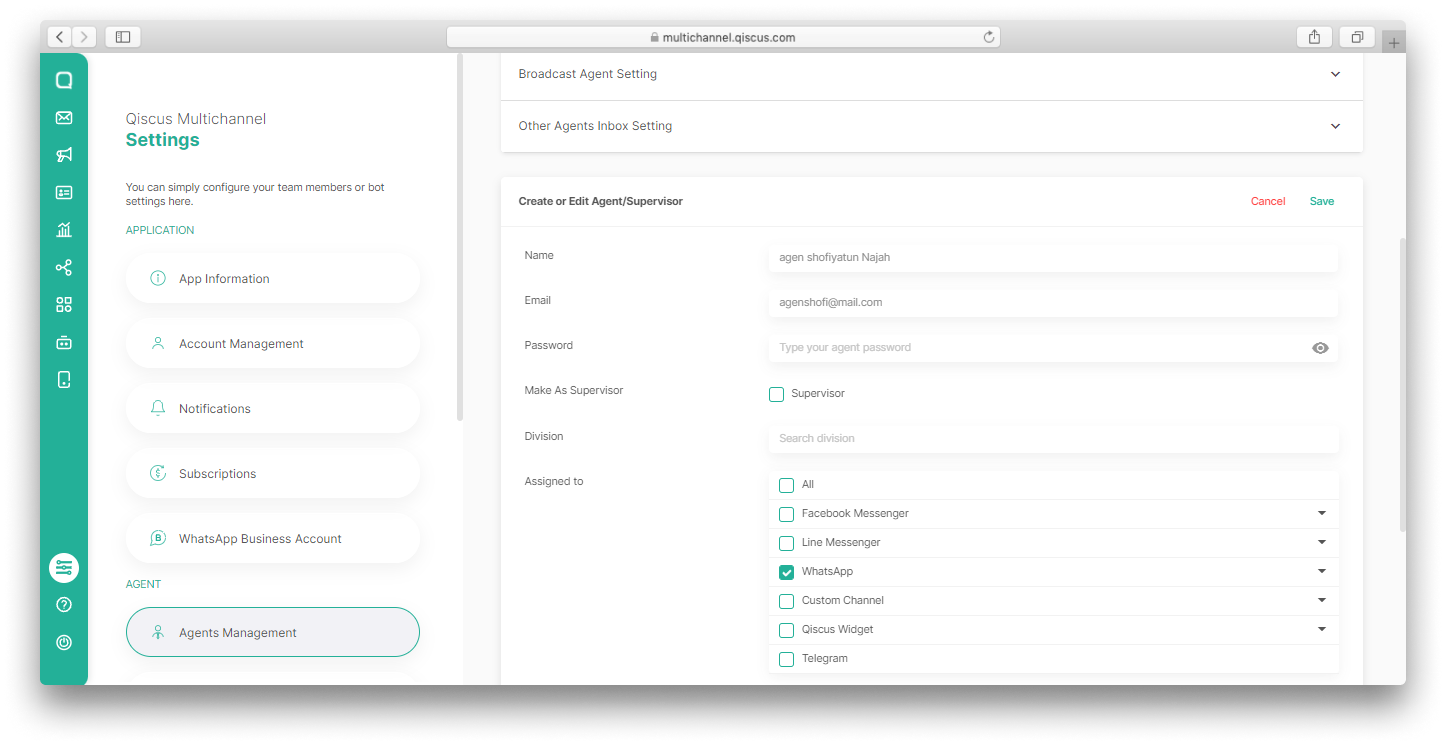Viewport: 1446px width, 745px height.
Task: Click the help question-mark icon
Action: pyautogui.click(x=64, y=604)
